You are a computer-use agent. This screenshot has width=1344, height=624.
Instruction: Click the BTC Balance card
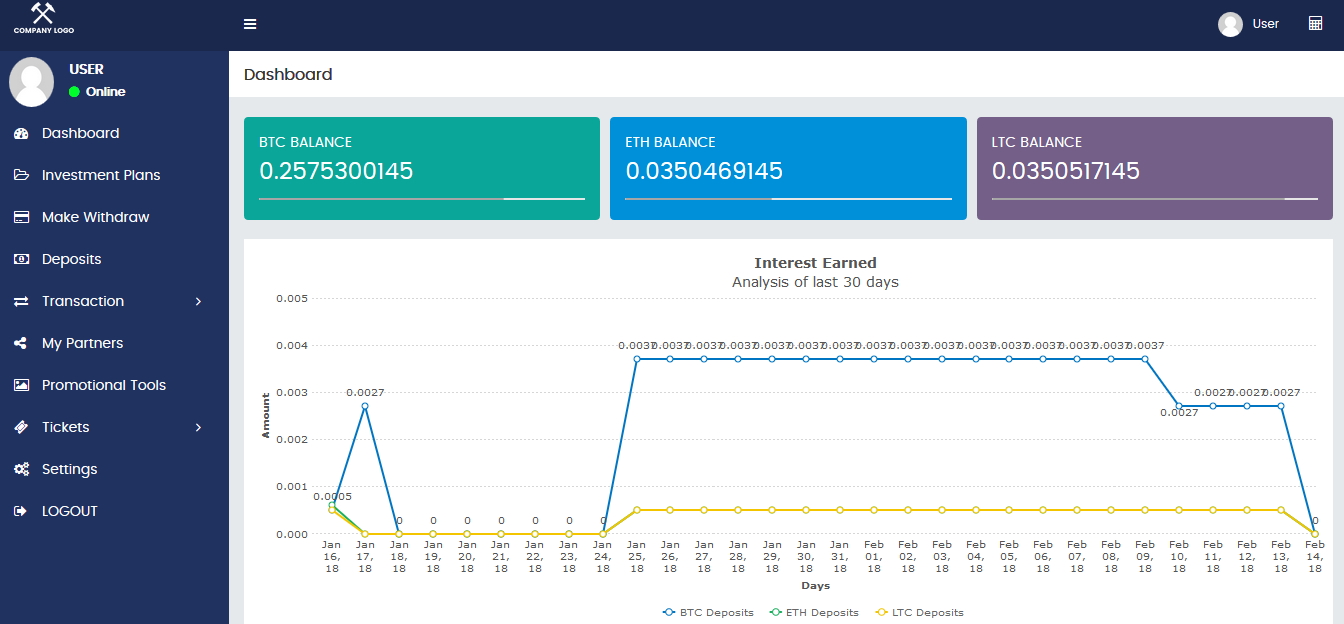[x=422, y=168]
